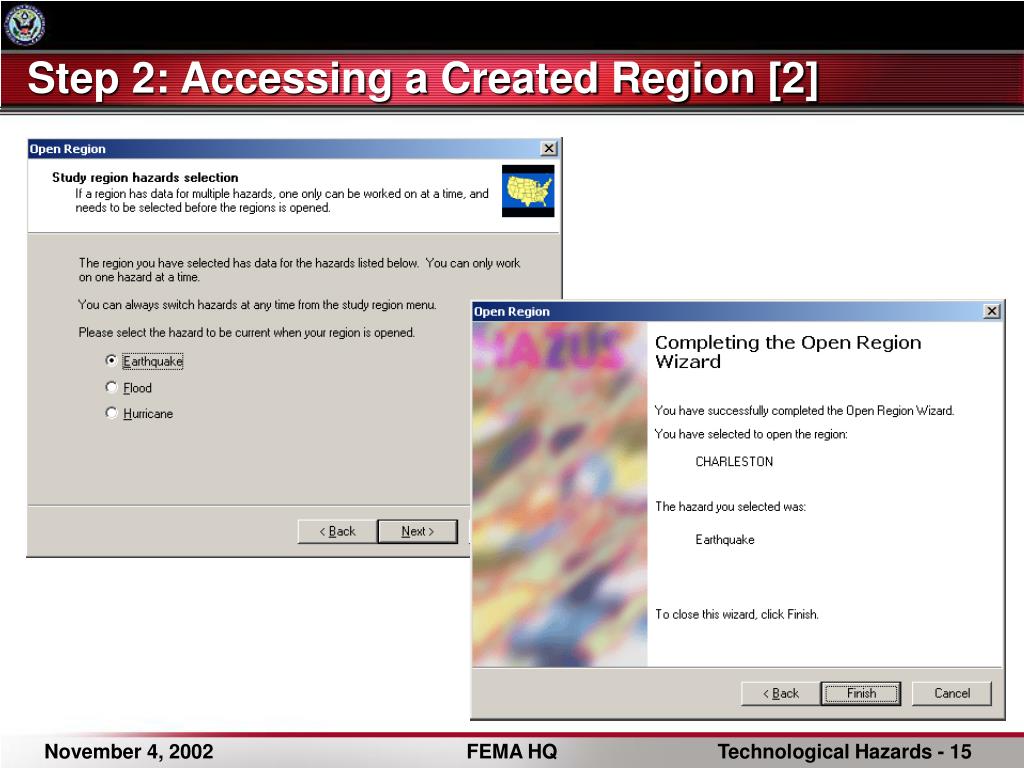Click Back in the hazards selection dialog

pos(337,532)
